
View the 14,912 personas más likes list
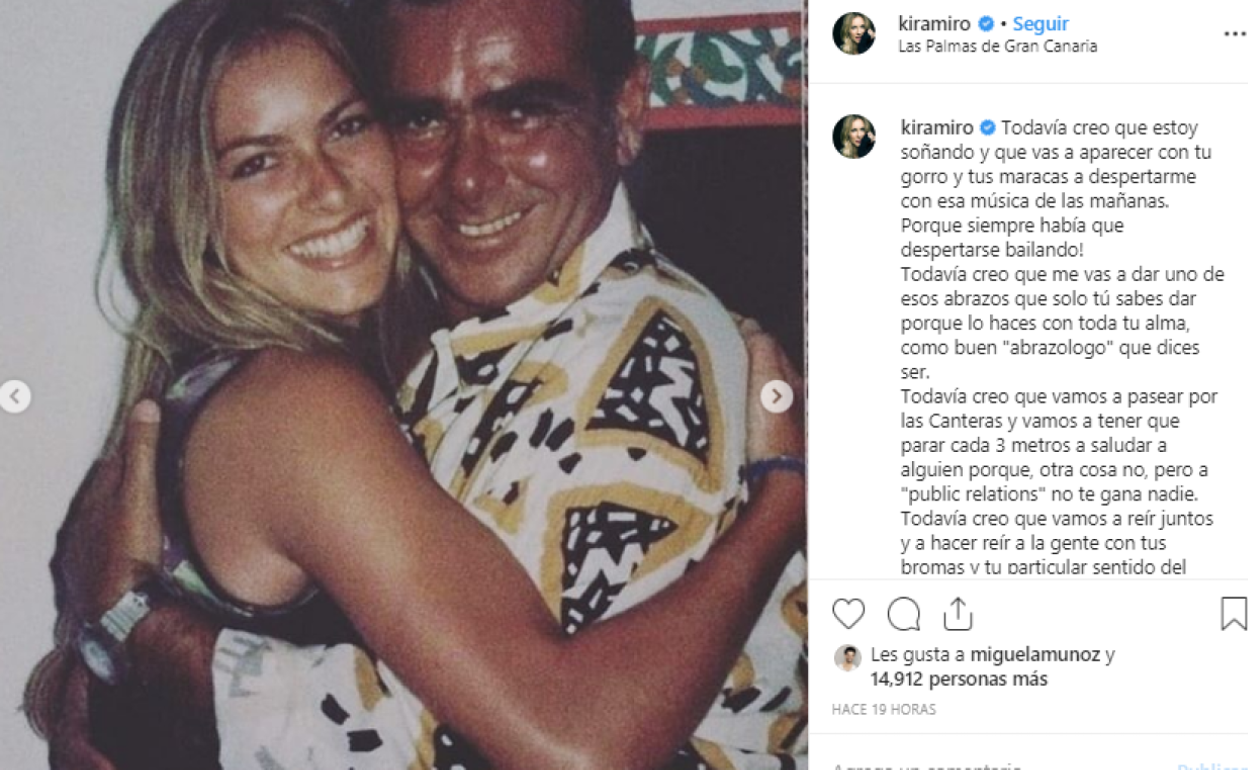958,679
